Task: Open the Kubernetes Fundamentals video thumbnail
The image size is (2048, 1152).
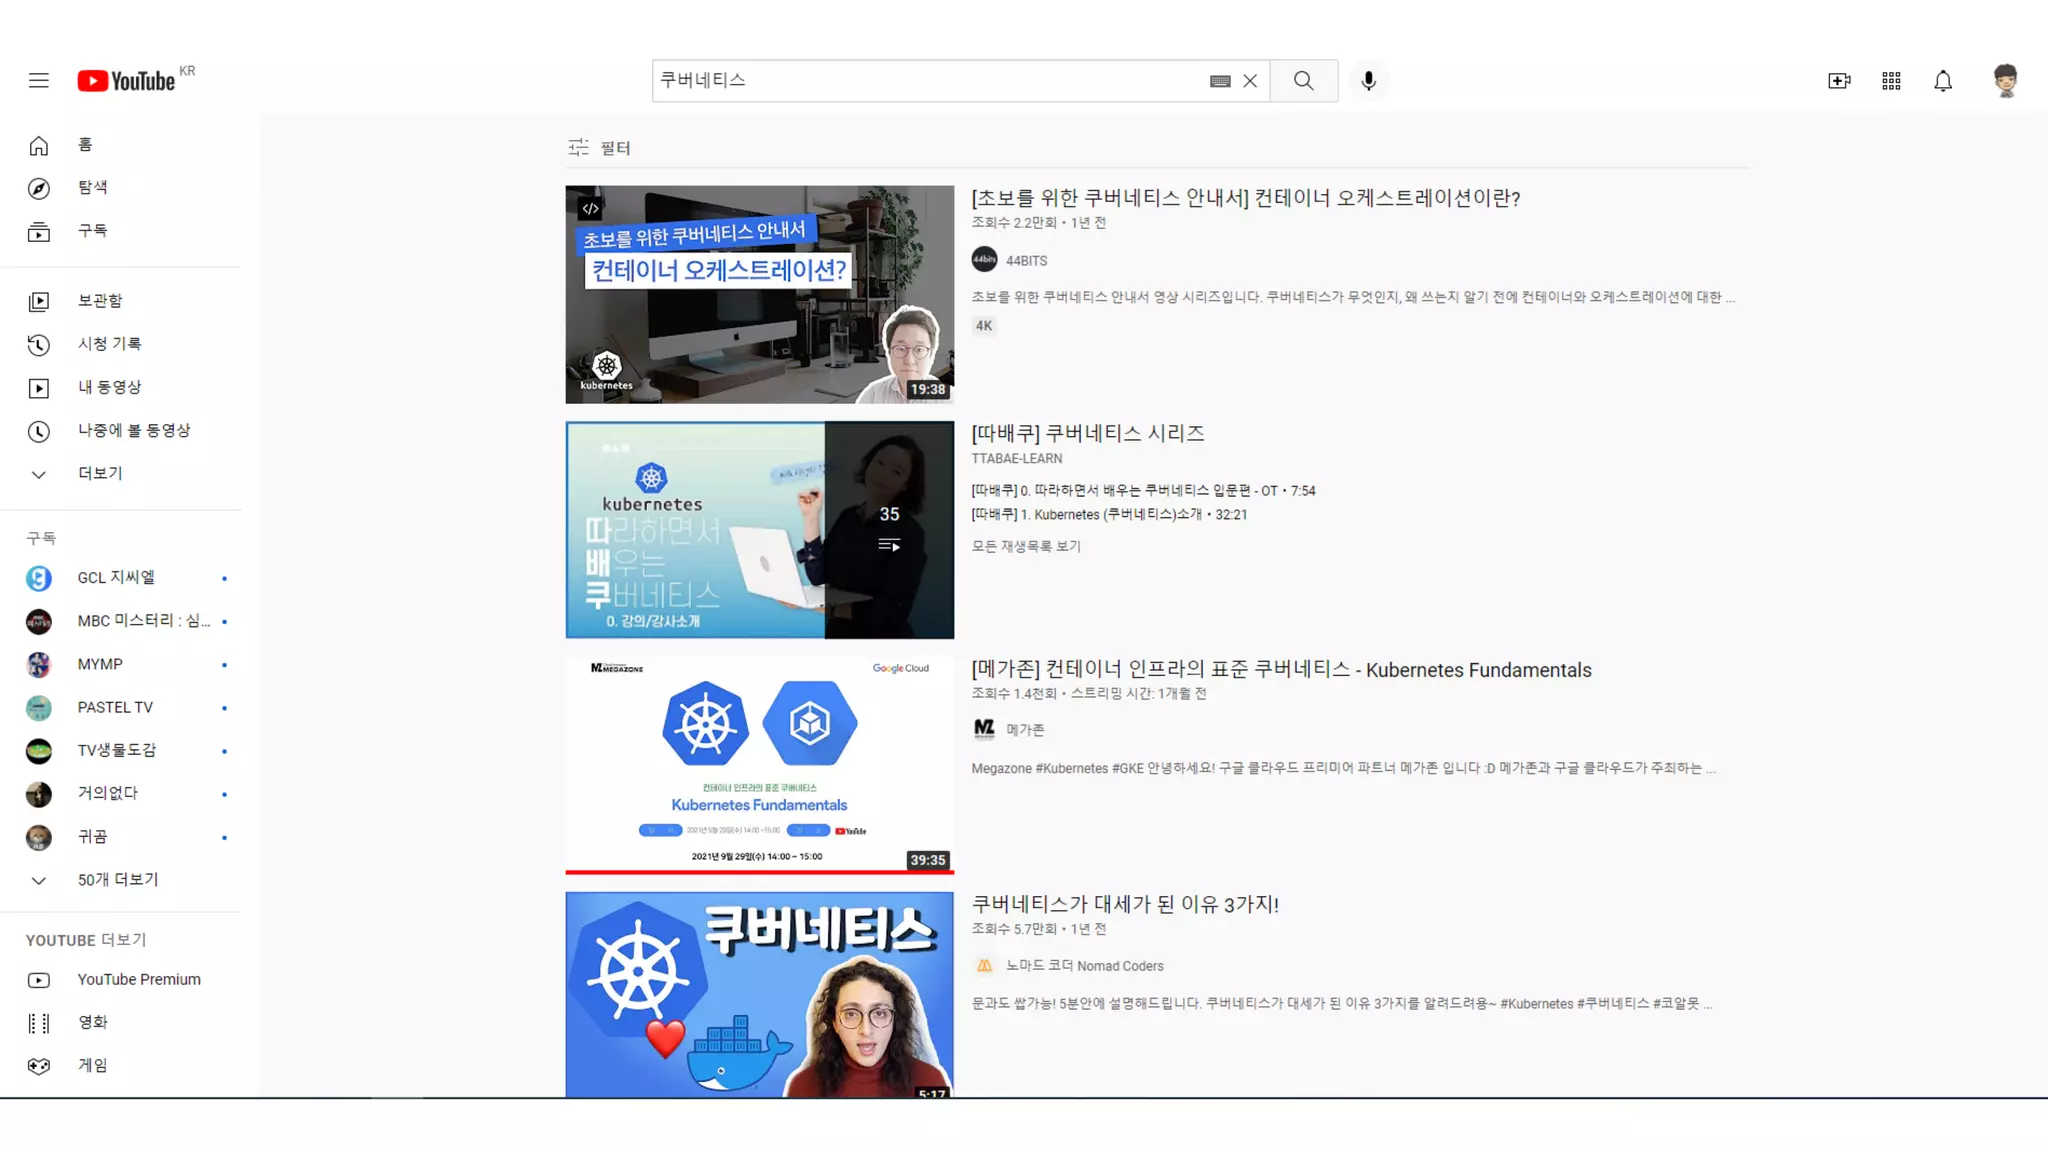Action: click(x=759, y=764)
